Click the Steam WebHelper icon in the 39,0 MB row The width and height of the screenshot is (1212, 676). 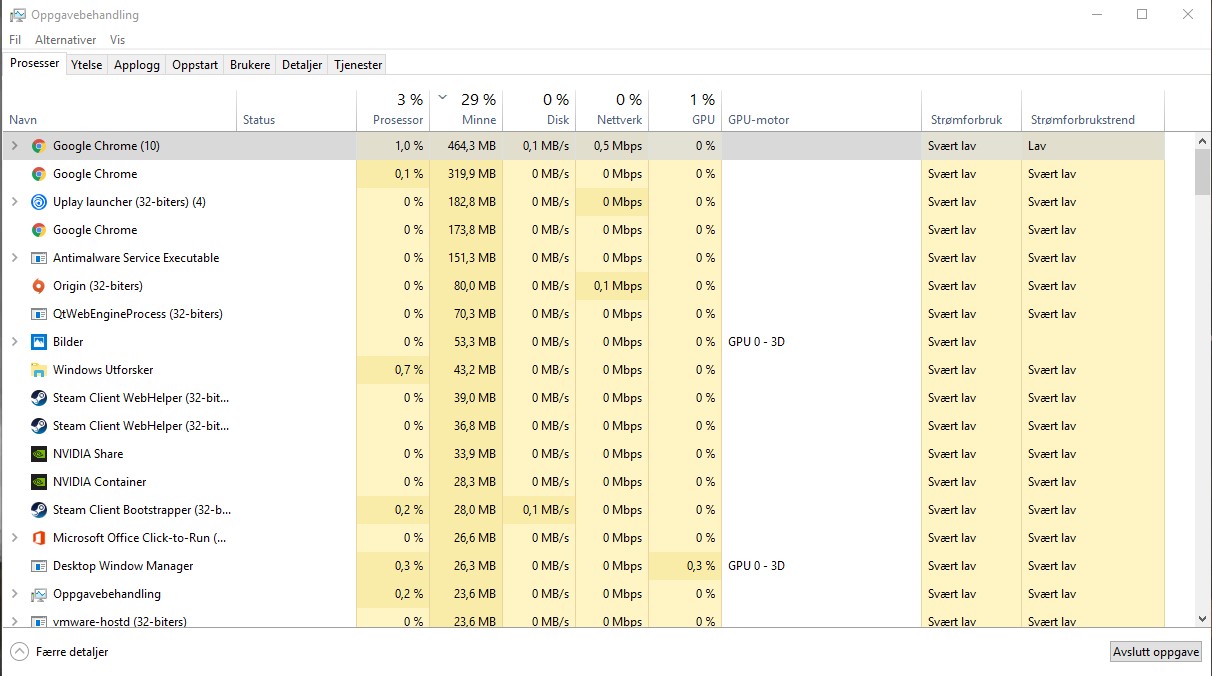(x=38, y=398)
